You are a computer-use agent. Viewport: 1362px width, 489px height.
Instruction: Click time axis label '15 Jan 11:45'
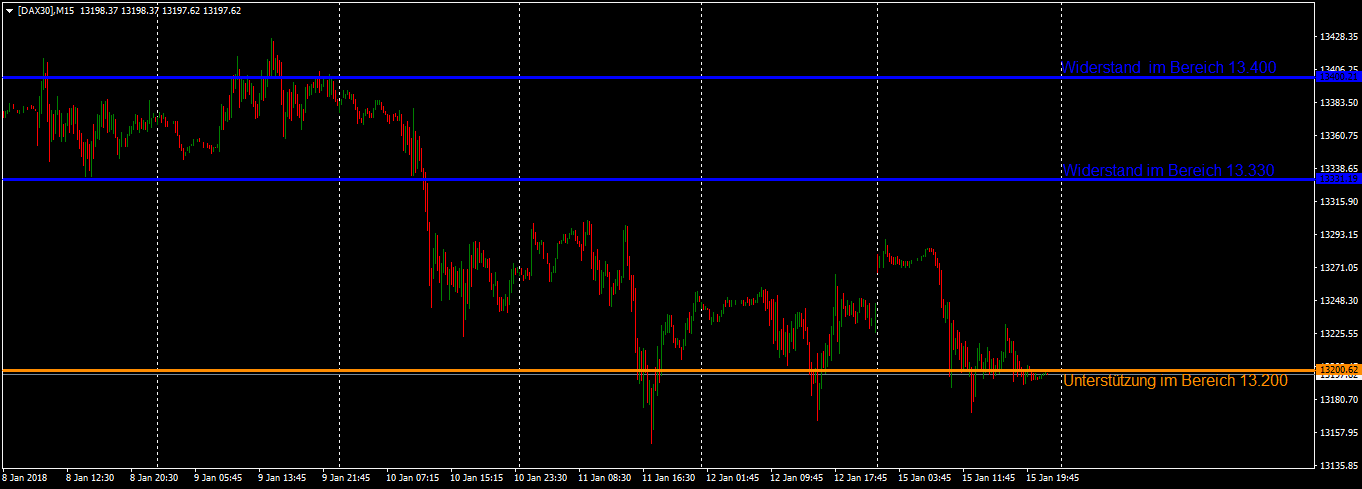pos(991,478)
